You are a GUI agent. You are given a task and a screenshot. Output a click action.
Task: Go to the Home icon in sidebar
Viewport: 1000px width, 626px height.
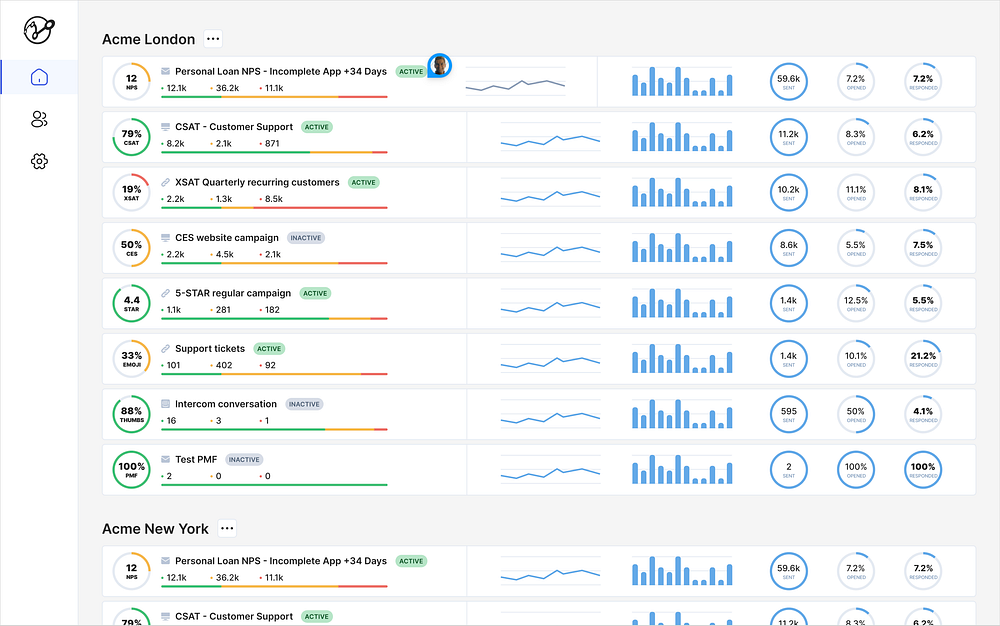click(39, 77)
